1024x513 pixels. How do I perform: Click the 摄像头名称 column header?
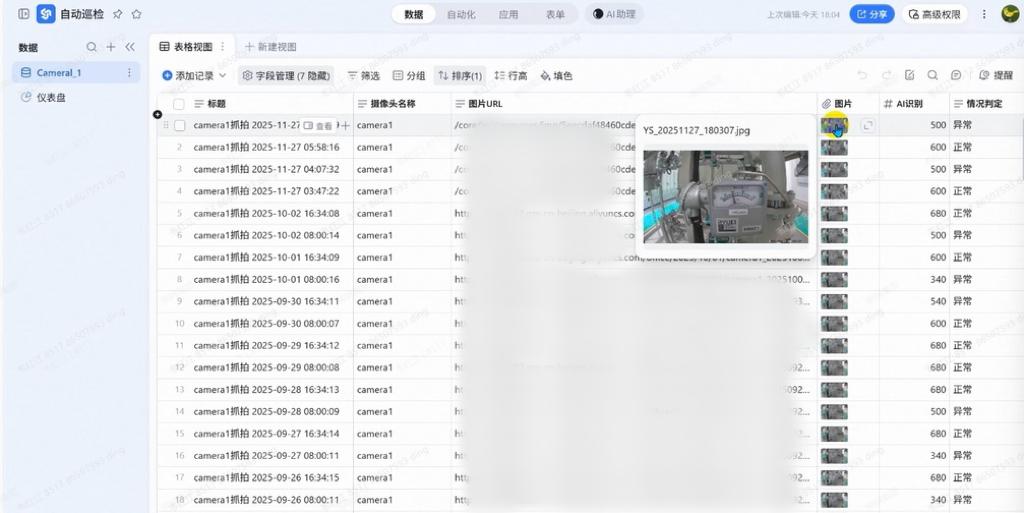pyautogui.click(x=402, y=104)
